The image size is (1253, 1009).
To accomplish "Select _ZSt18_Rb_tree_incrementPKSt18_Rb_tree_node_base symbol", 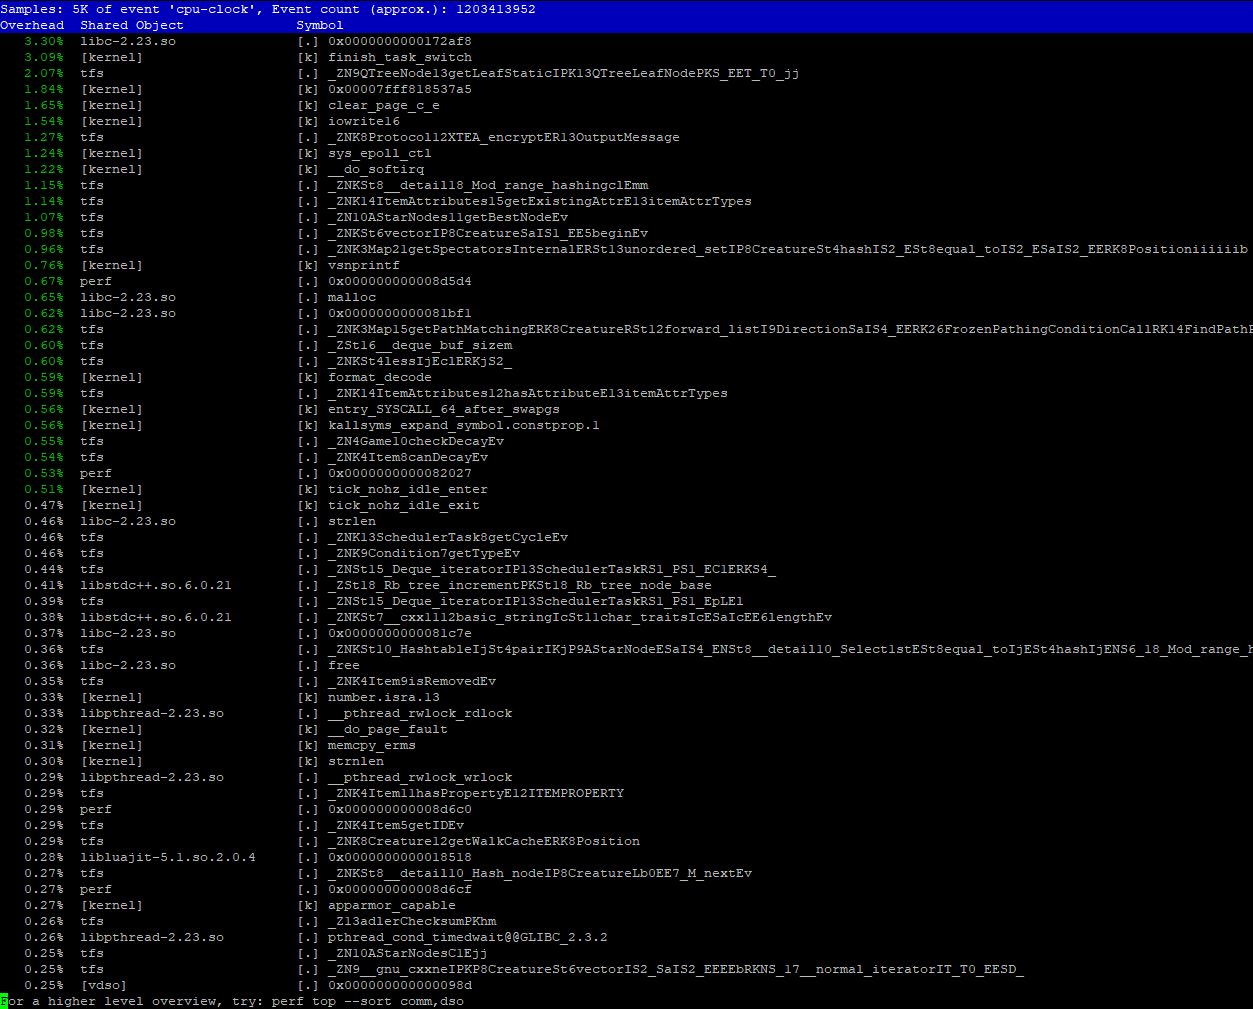I will click(520, 585).
